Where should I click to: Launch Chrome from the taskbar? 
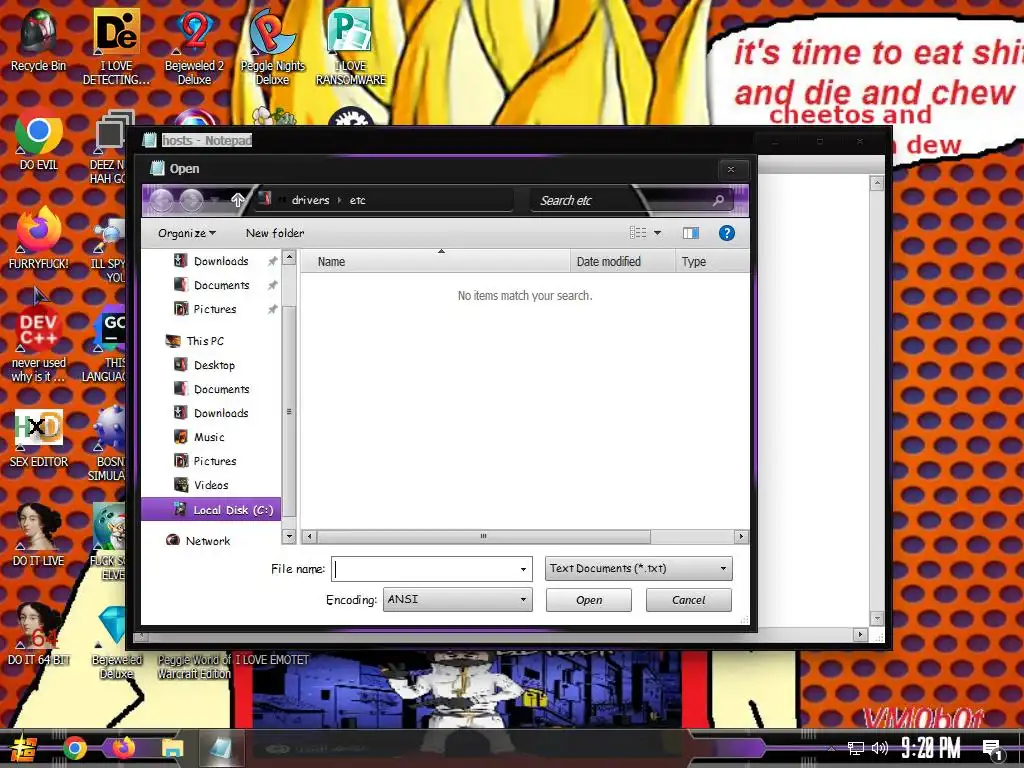pyautogui.click(x=75, y=748)
